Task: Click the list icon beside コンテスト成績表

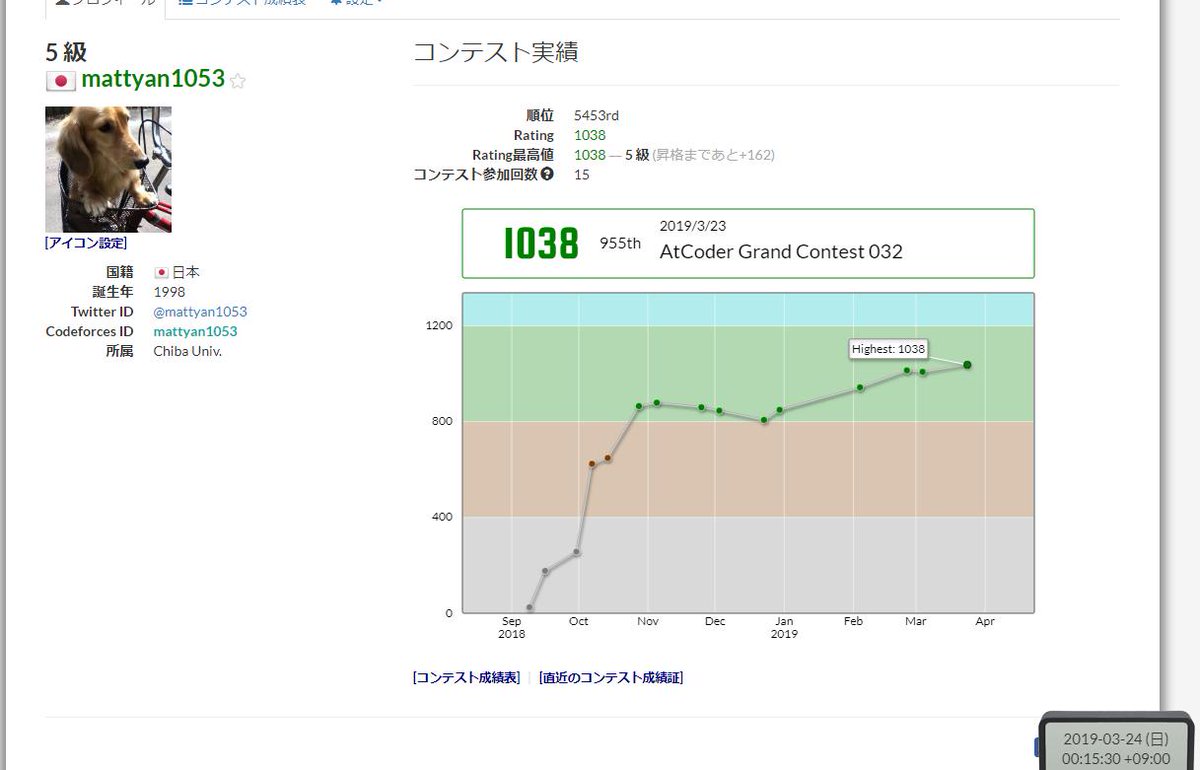Action: point(185,3)
